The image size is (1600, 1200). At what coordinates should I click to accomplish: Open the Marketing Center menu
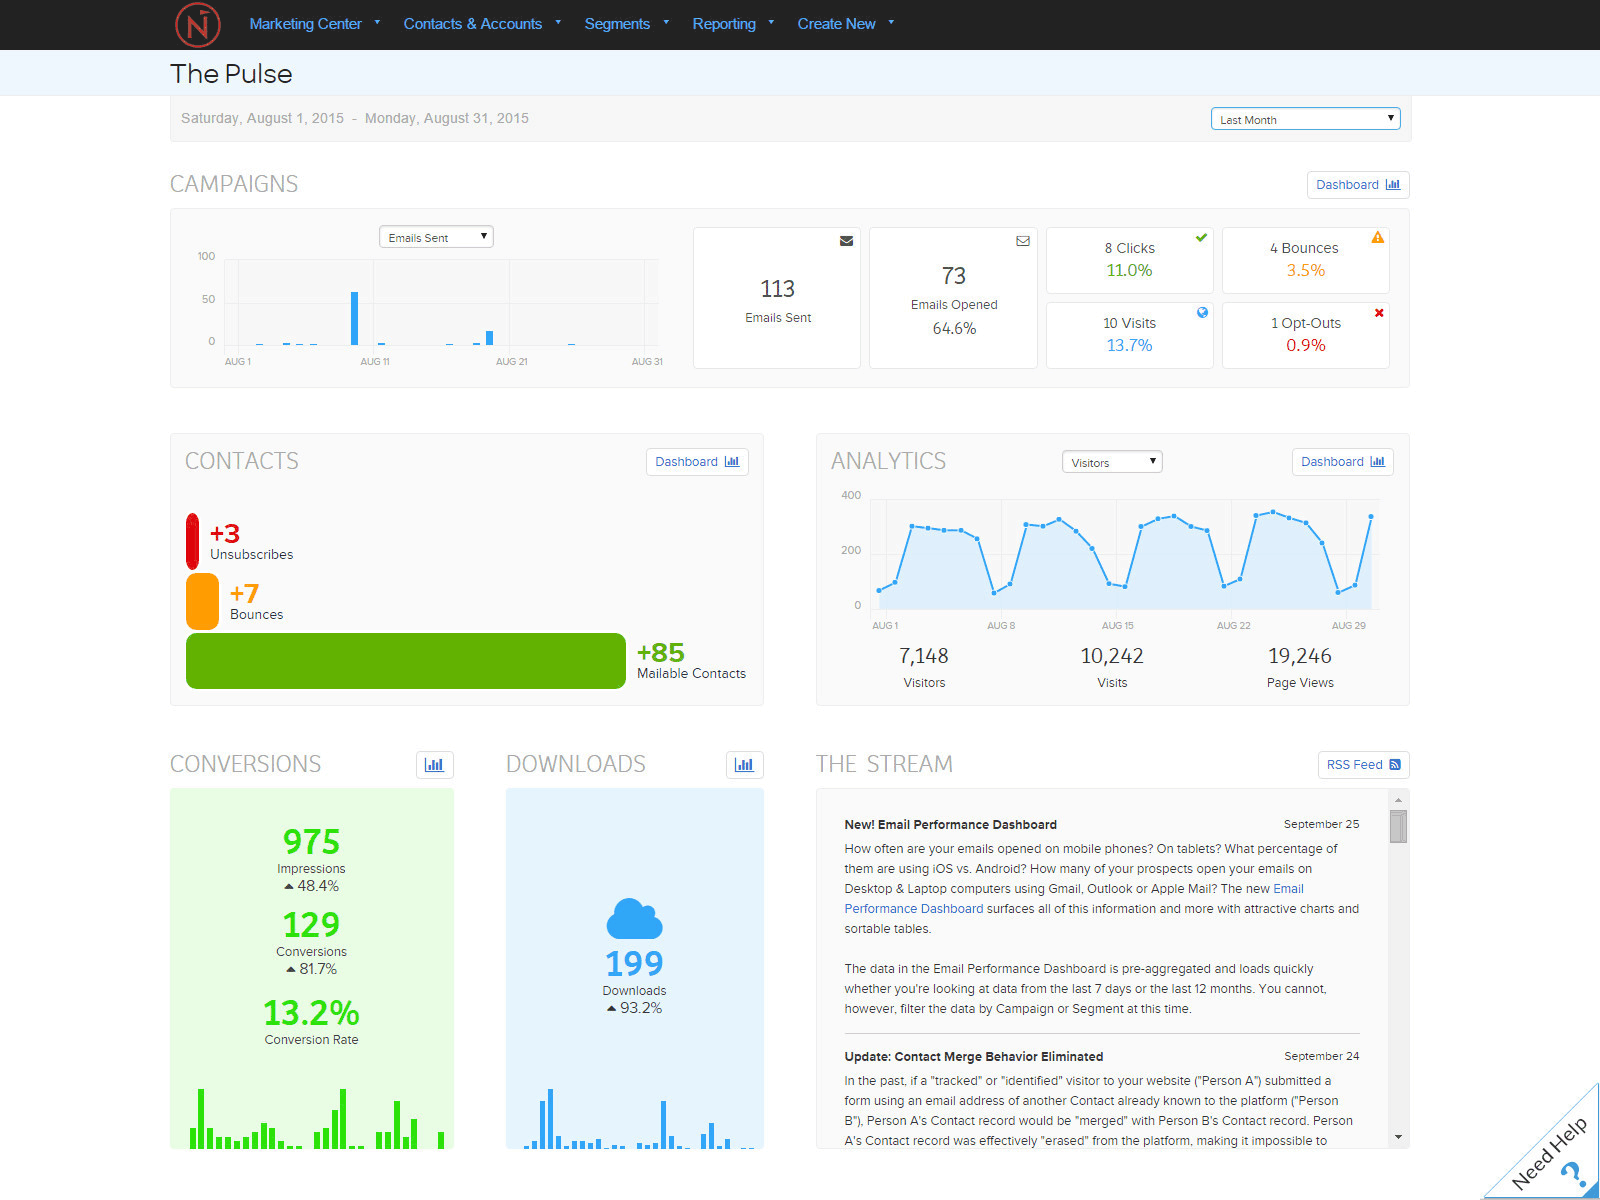coord(314,24)
